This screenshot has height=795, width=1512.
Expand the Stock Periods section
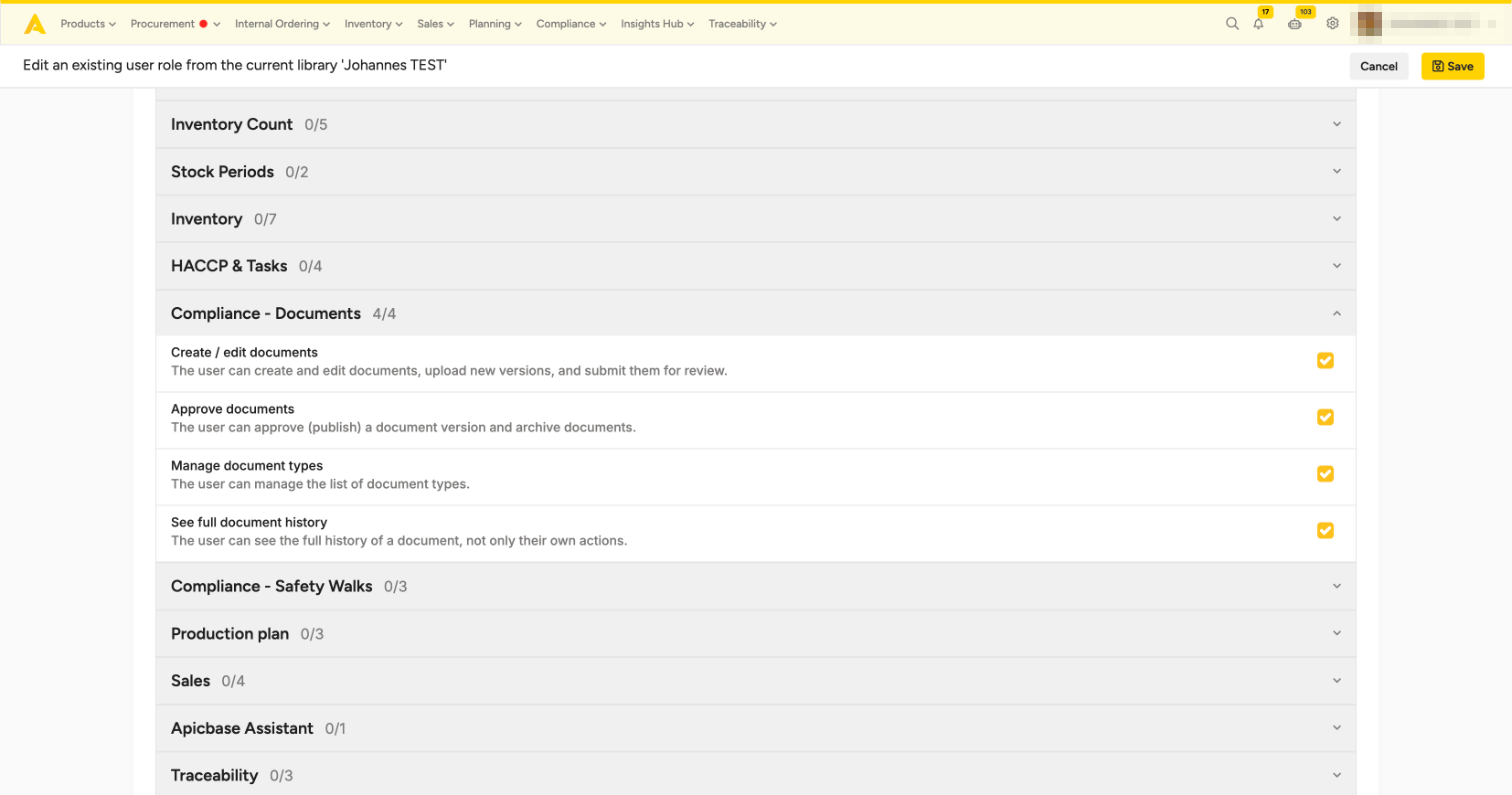[x=756, y=172]
